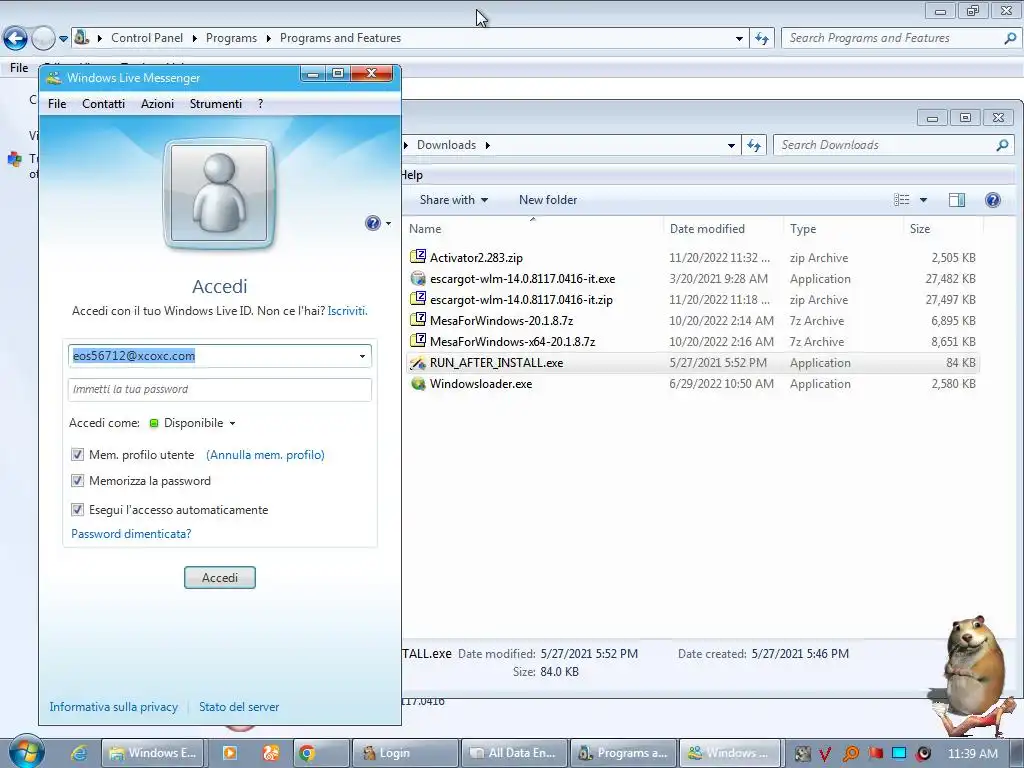This screenshot has width=1024, height=768.
Task: Click the RUN_AFTER_INSTALL.exe icon
Action: (418, 362)
